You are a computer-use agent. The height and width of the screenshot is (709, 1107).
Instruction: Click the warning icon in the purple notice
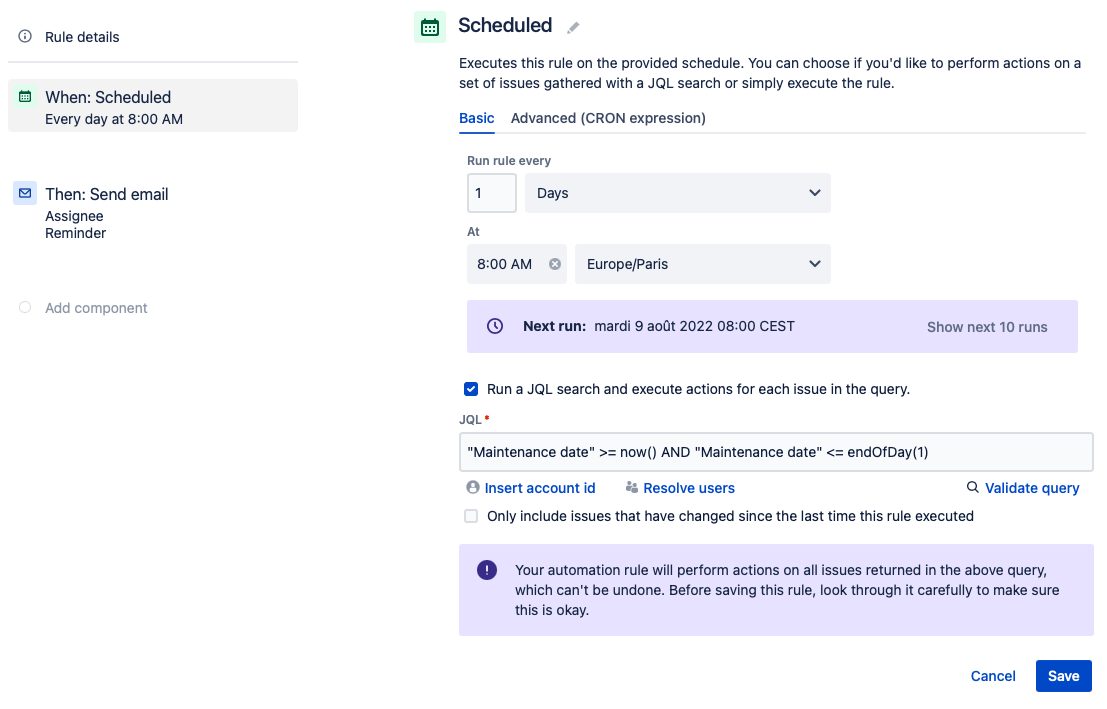point(487,569)
